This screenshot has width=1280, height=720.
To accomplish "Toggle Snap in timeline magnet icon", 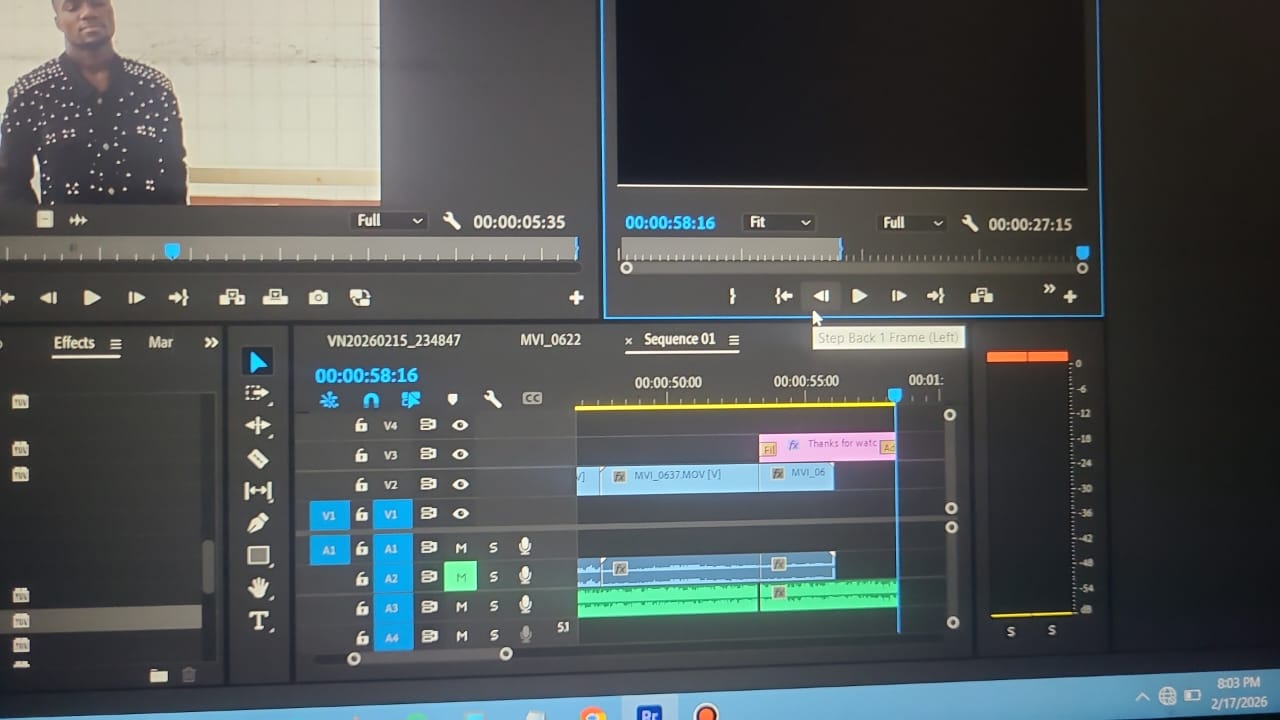I will coord(370,399).
